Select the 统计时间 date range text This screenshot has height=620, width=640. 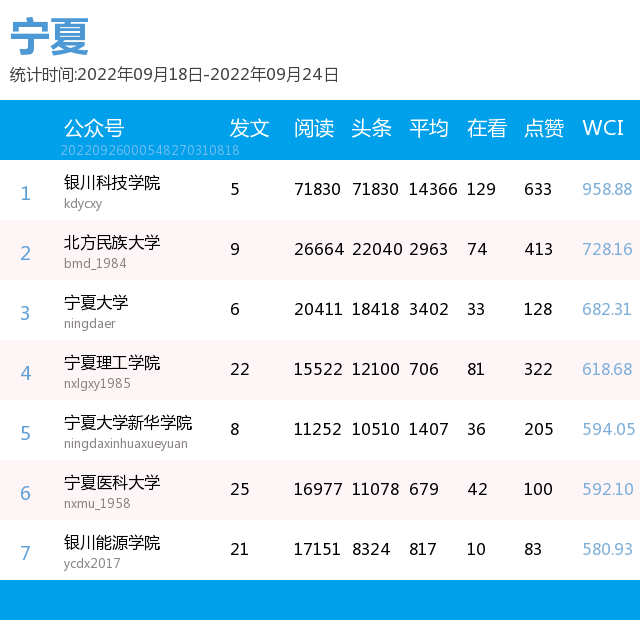(x=174, y=75)
